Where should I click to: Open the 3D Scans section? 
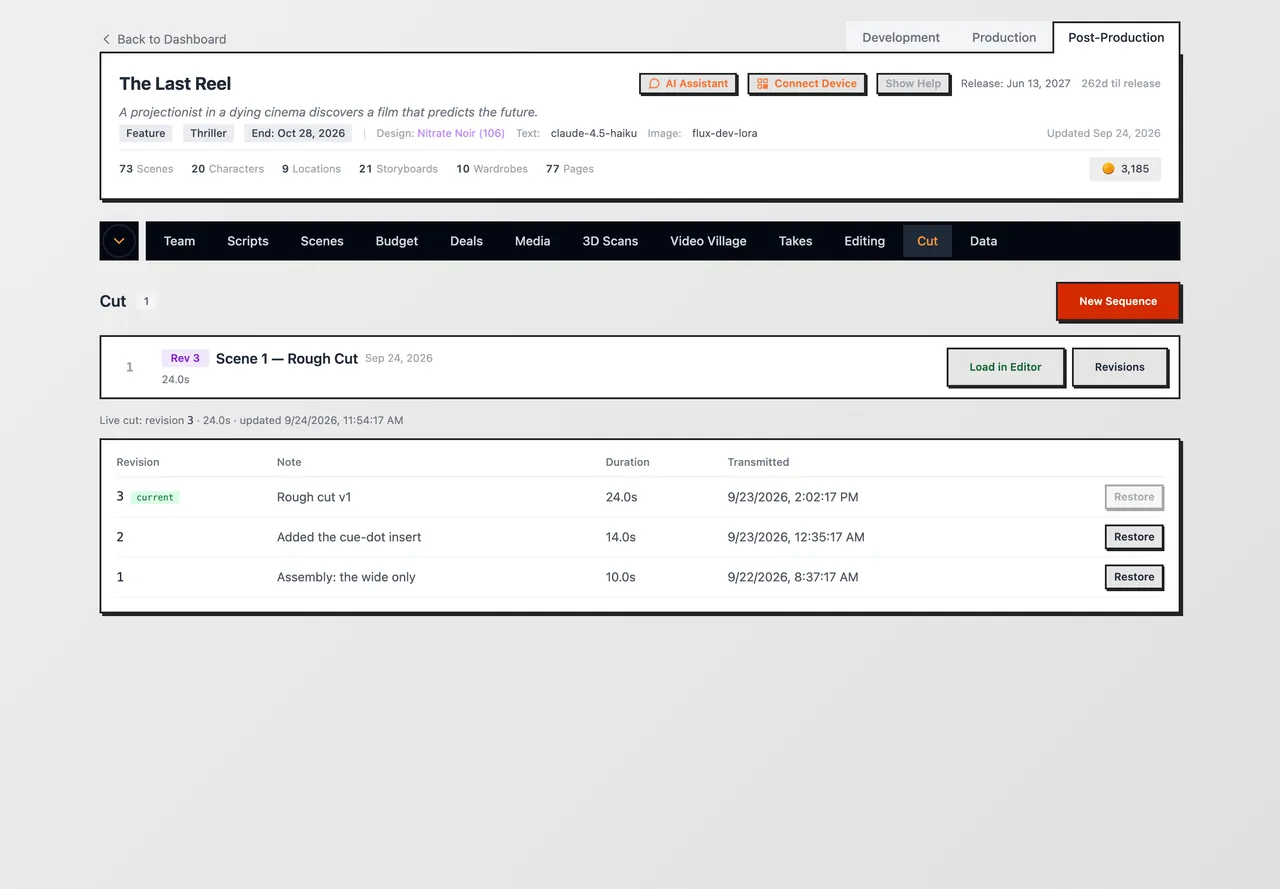click(610, 241)
